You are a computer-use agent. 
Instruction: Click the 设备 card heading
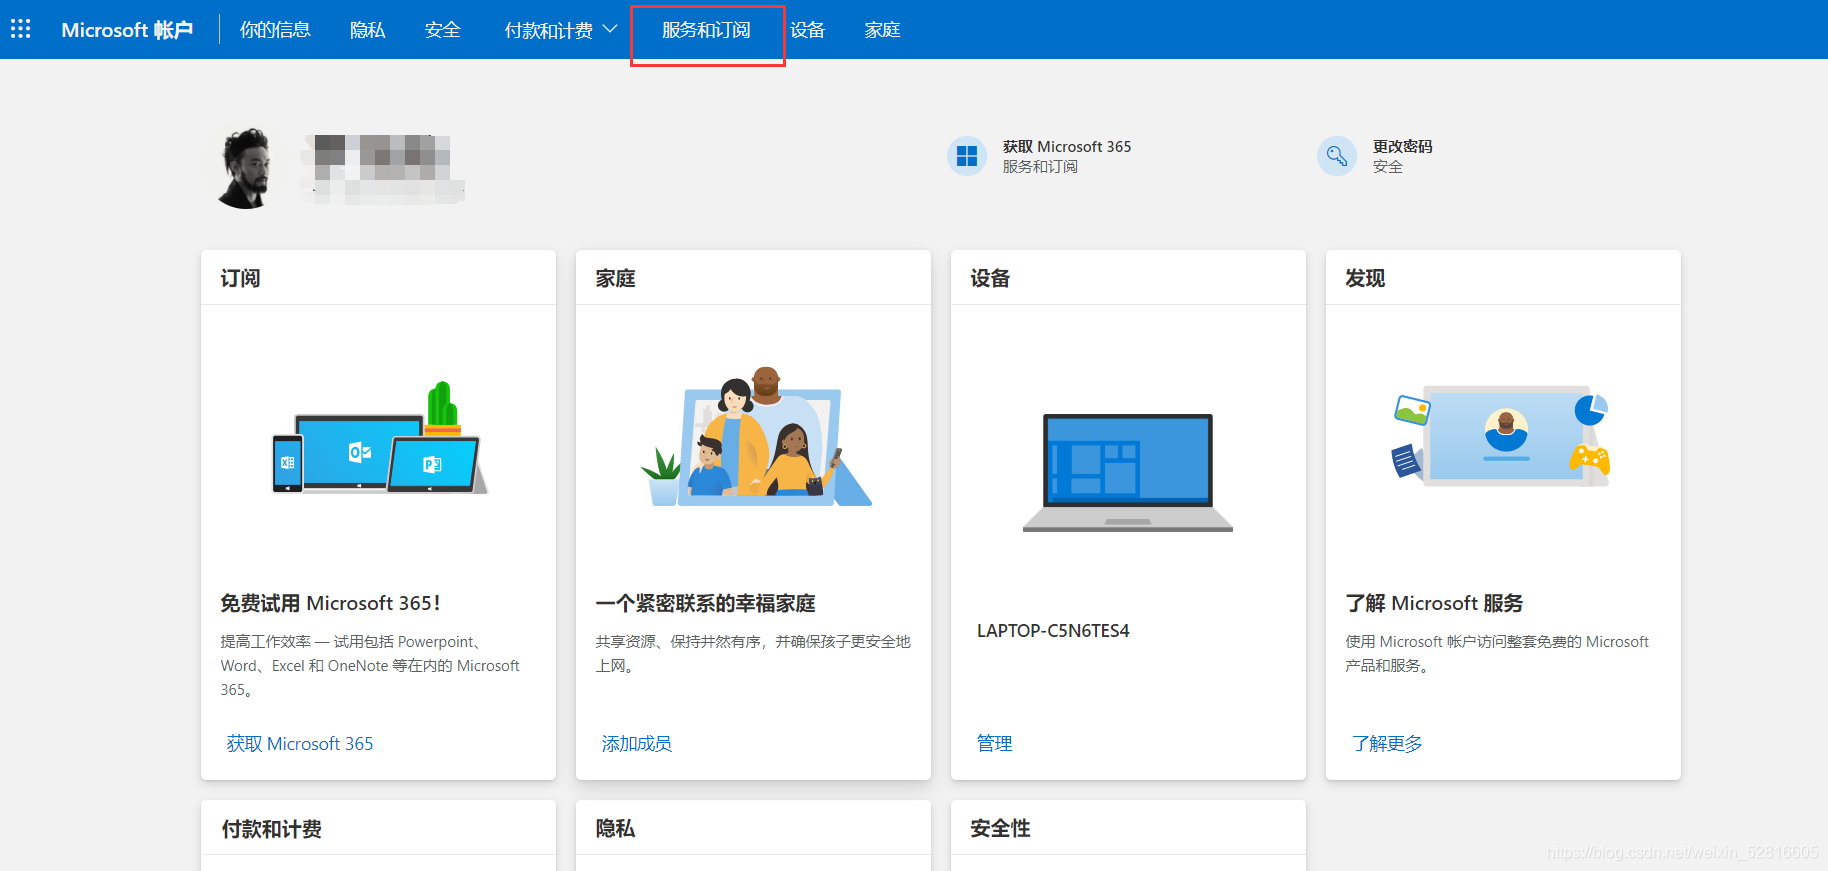point(990,278)
